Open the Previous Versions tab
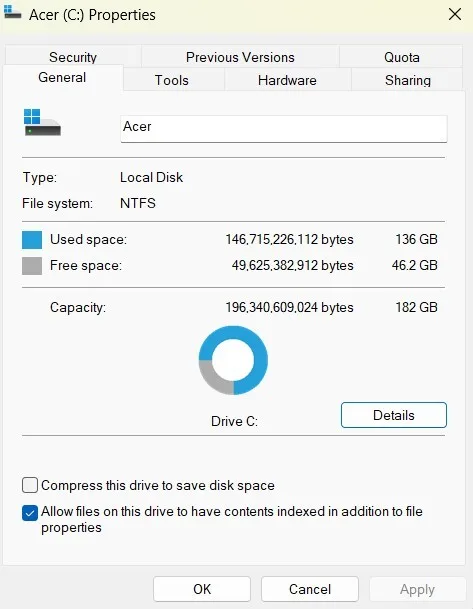473x609 pixels. 240,57
